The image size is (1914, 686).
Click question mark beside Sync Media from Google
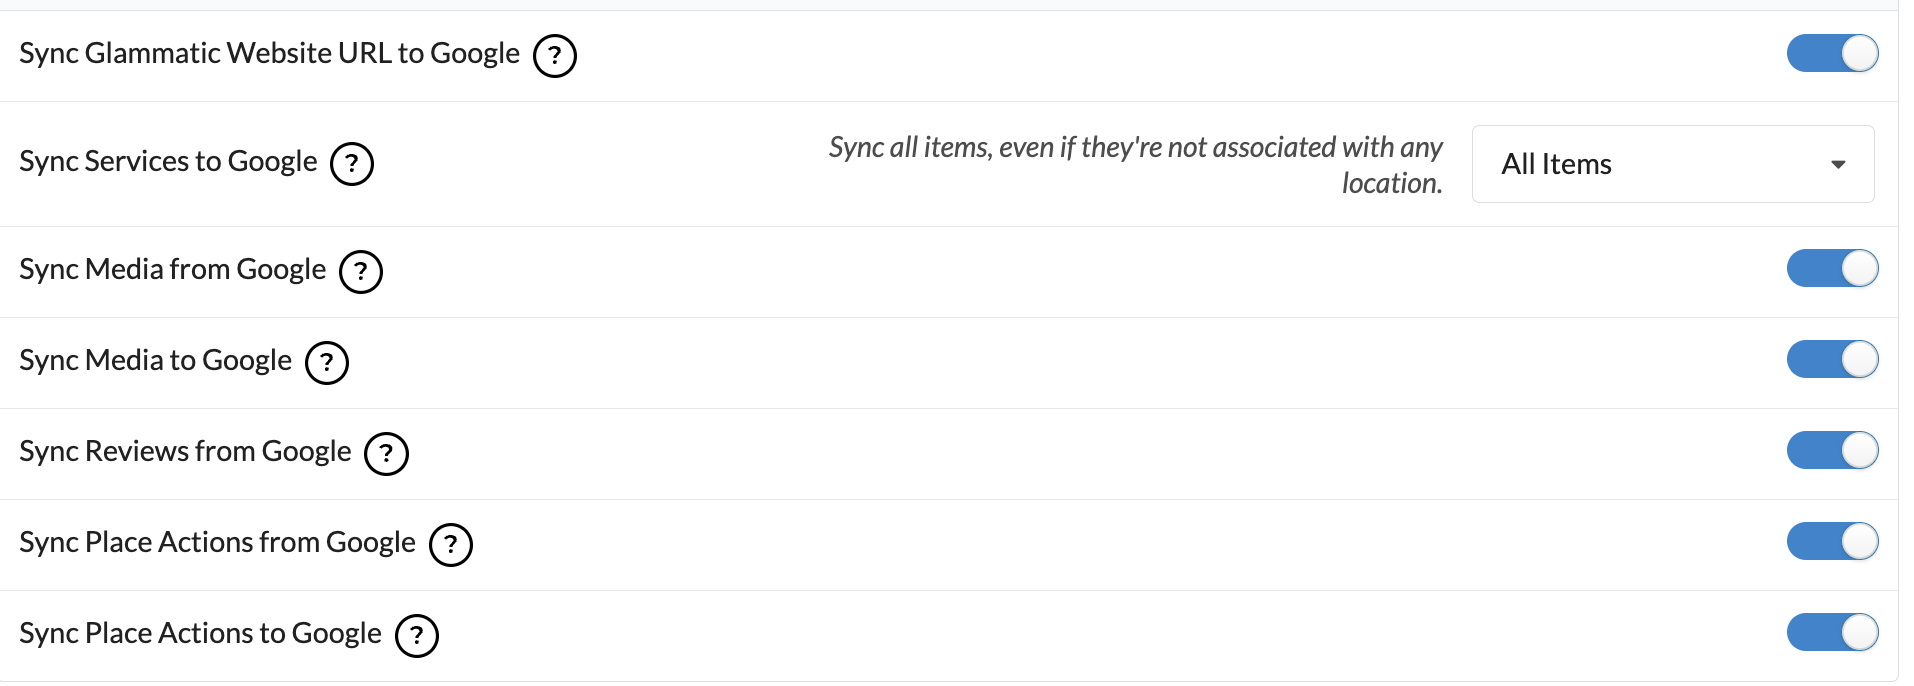click(361, 272)
